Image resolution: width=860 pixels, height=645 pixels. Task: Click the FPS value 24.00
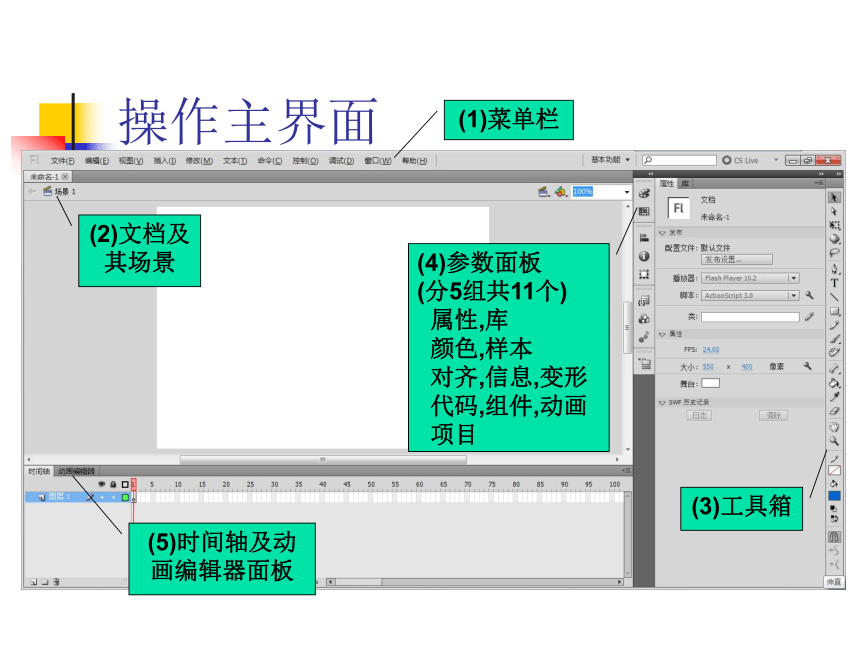point(711,349)
